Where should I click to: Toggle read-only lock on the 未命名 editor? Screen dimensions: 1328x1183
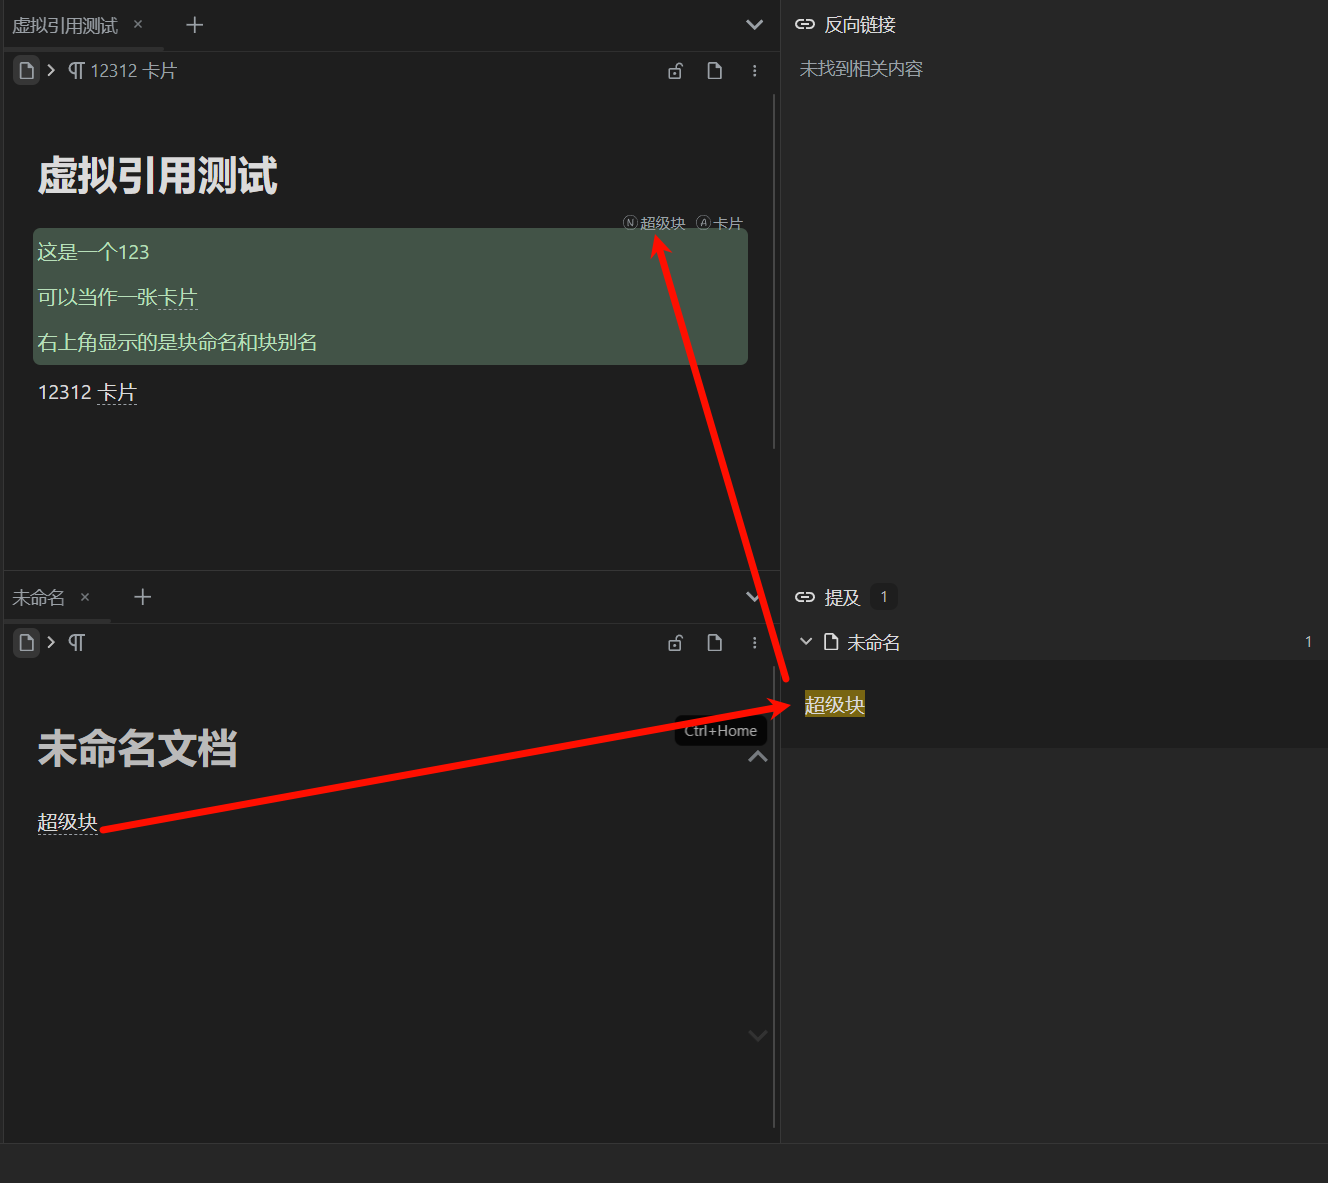point(675,642)
